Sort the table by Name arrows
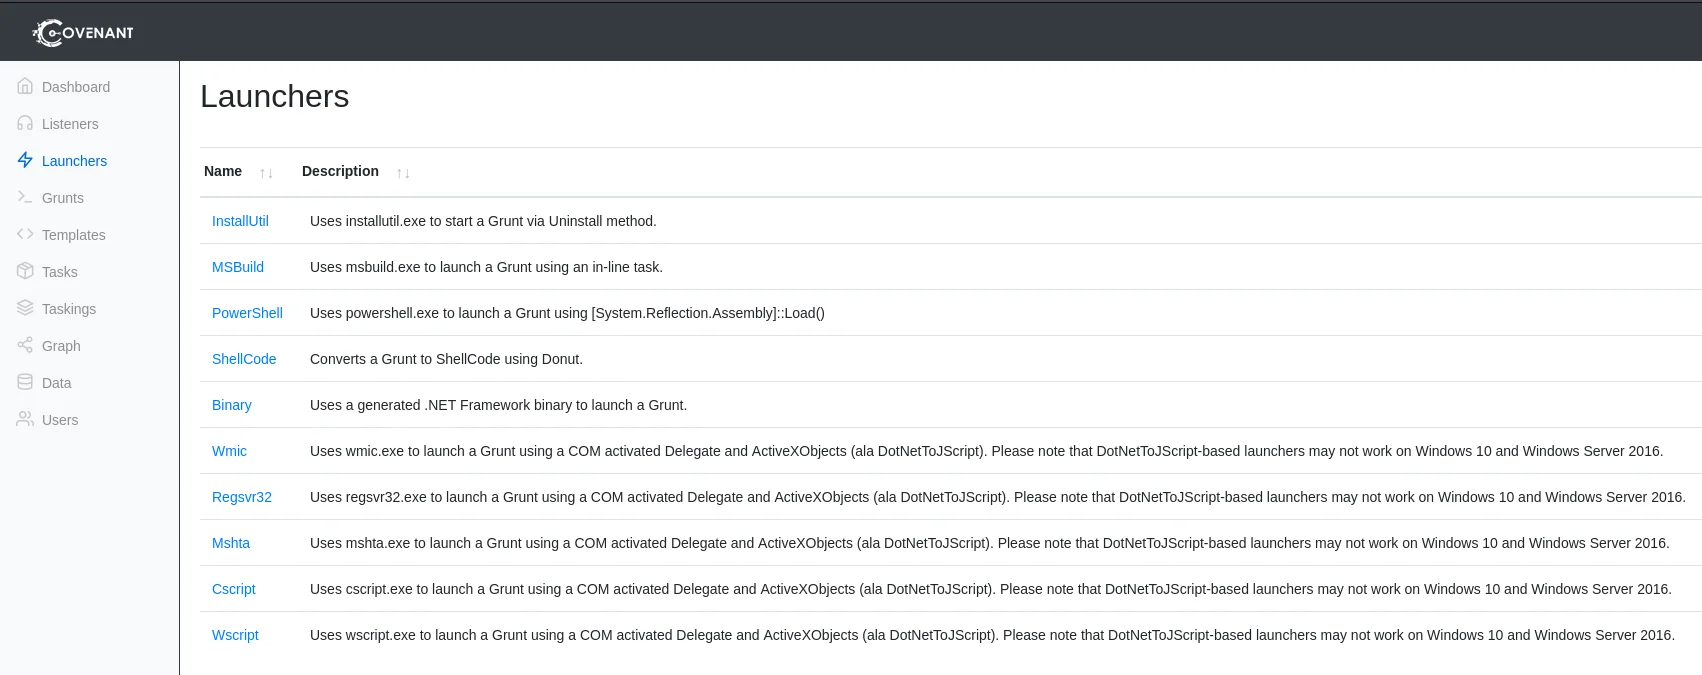Screen dimensions: 1702x675 pos(266,173)
